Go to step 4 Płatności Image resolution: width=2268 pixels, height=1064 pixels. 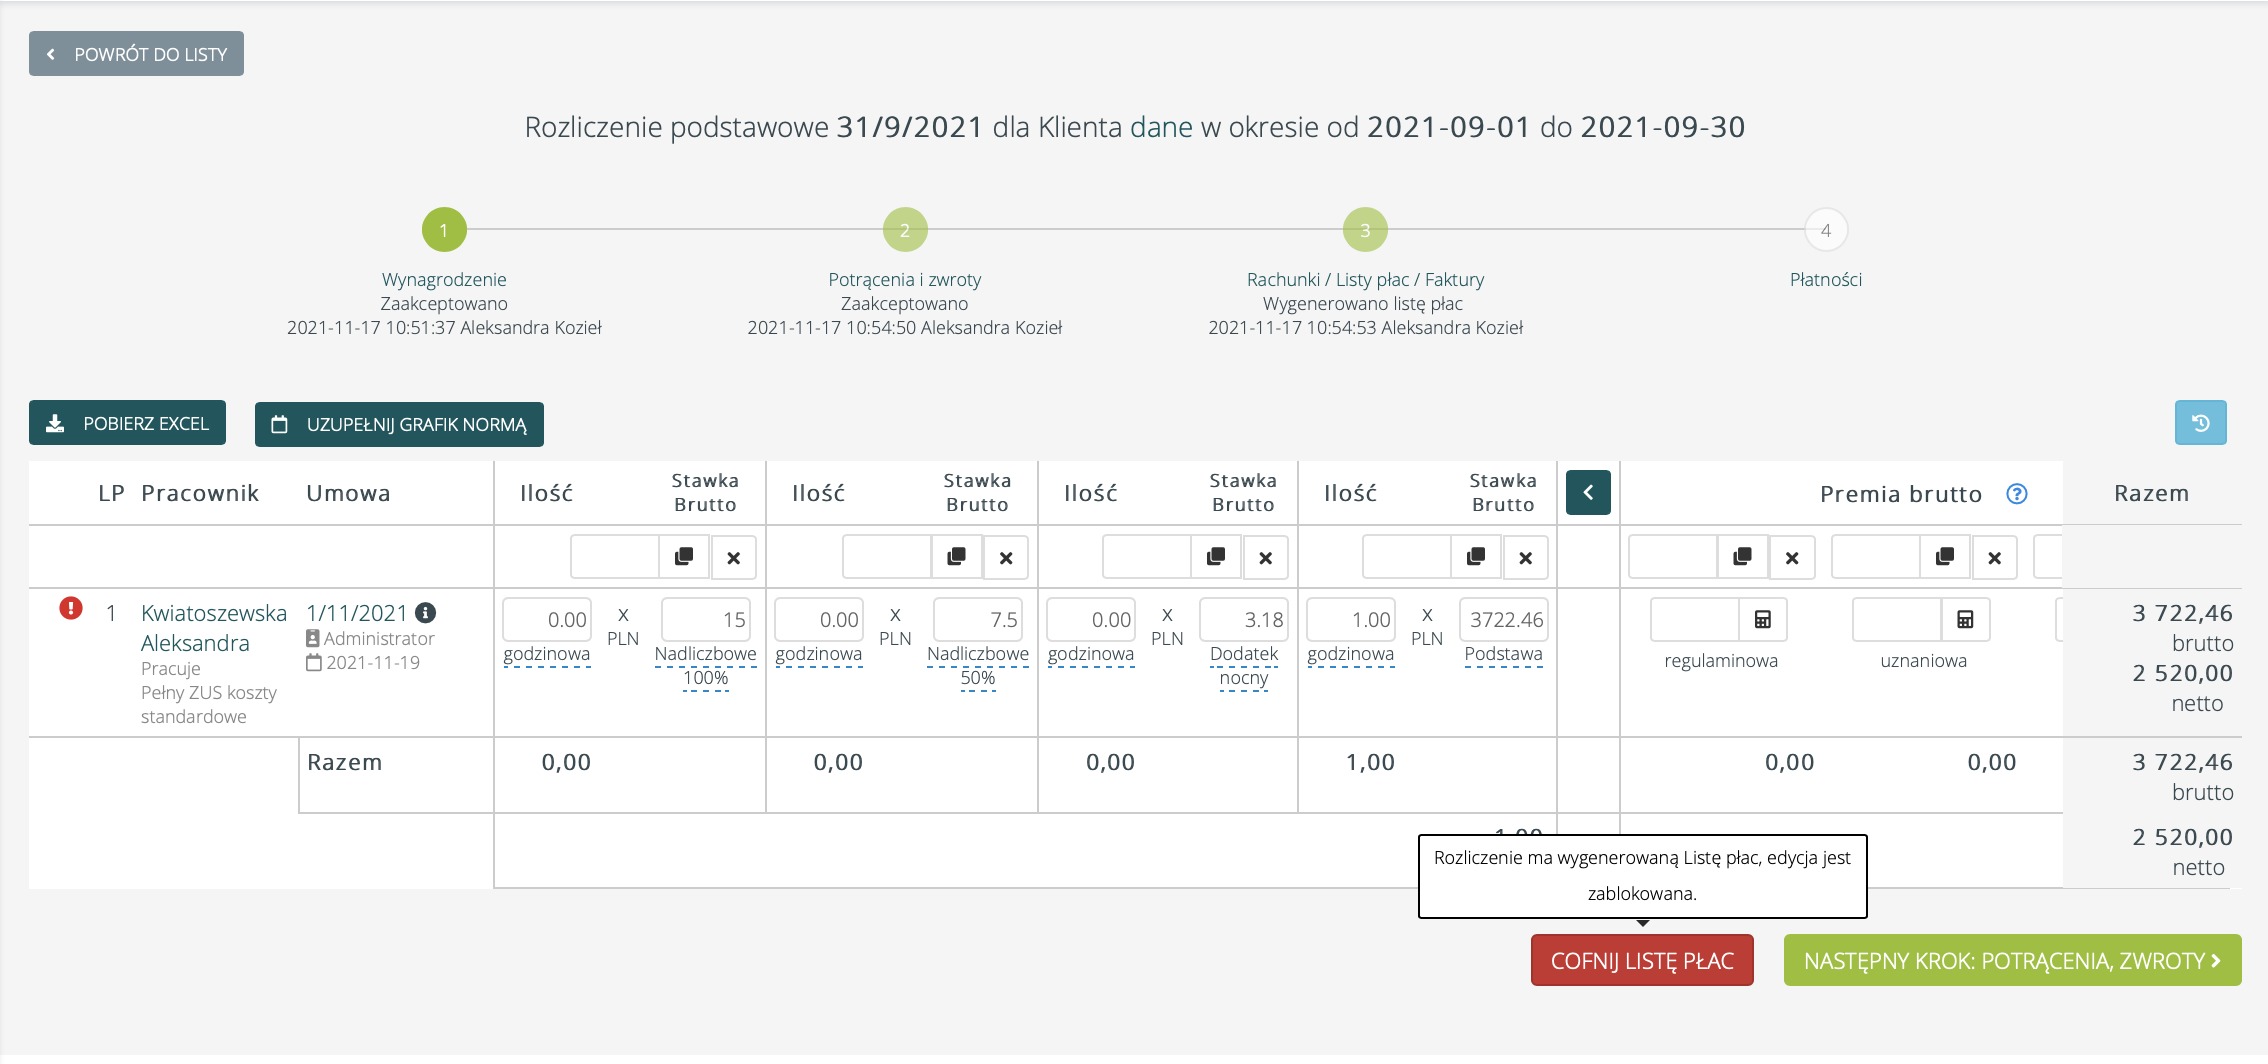tap(1825, 230)
